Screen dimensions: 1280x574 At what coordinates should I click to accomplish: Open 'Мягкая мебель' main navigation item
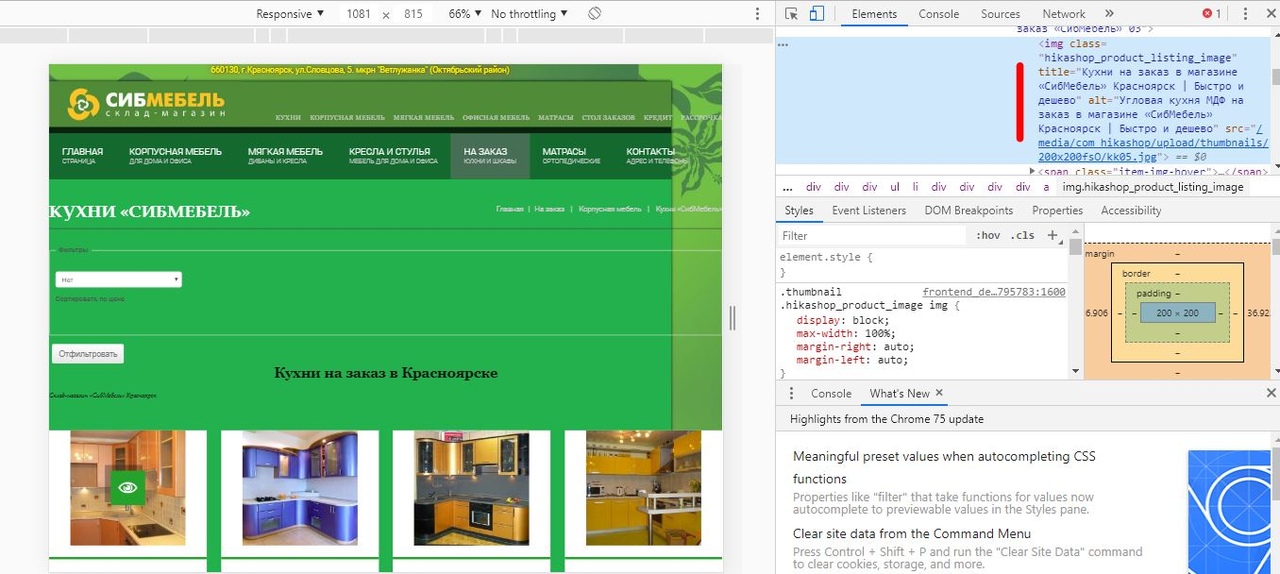point(285,156)
